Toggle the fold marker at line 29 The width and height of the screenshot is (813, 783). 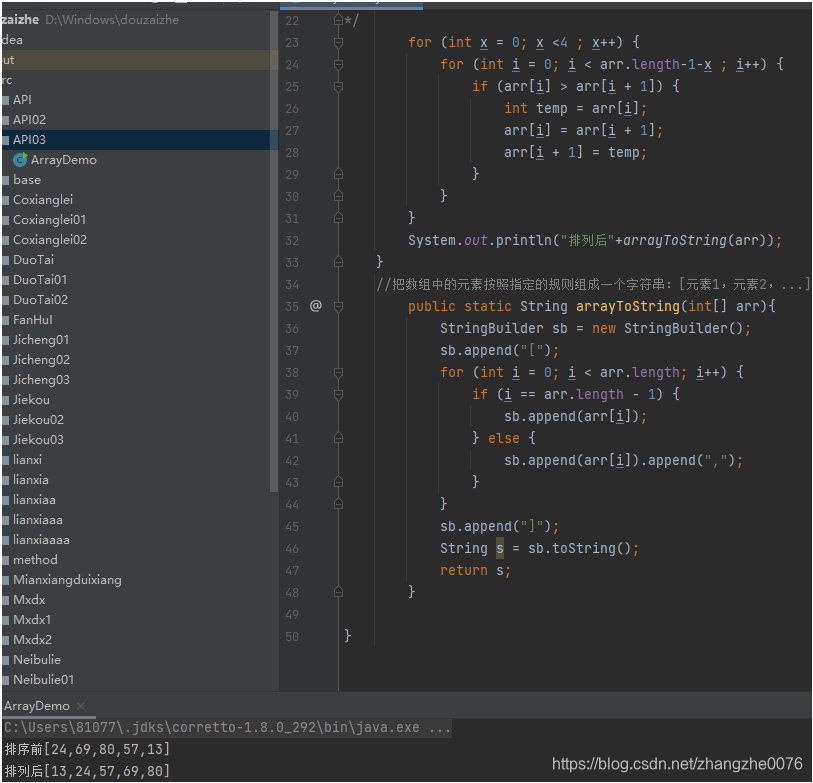tap(336, 174)
